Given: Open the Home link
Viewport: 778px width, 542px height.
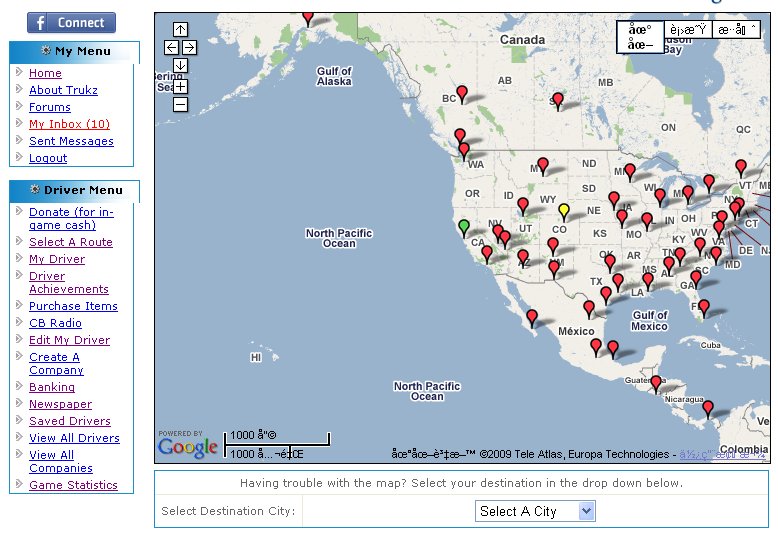Looking at the screenshot, I should coord(45,73).
